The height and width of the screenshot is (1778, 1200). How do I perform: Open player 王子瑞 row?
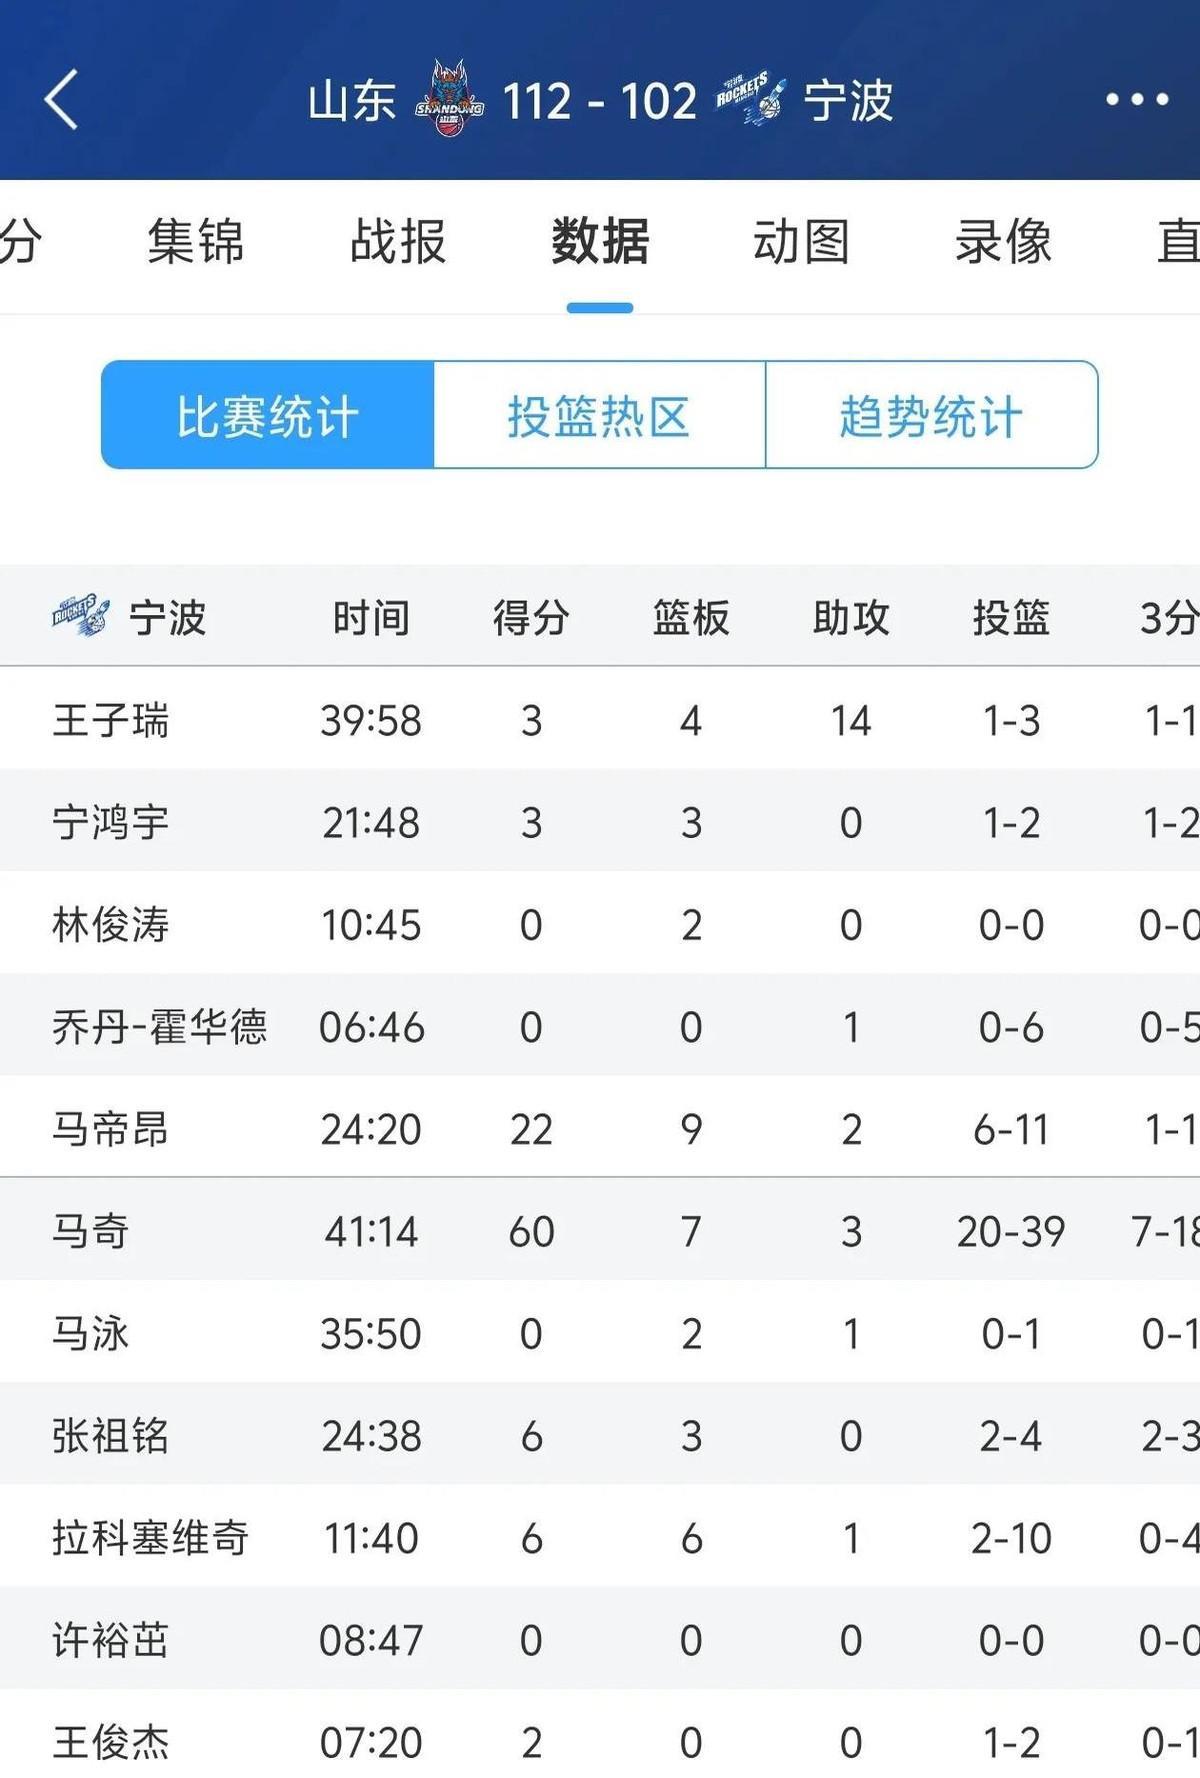point(600,720)
